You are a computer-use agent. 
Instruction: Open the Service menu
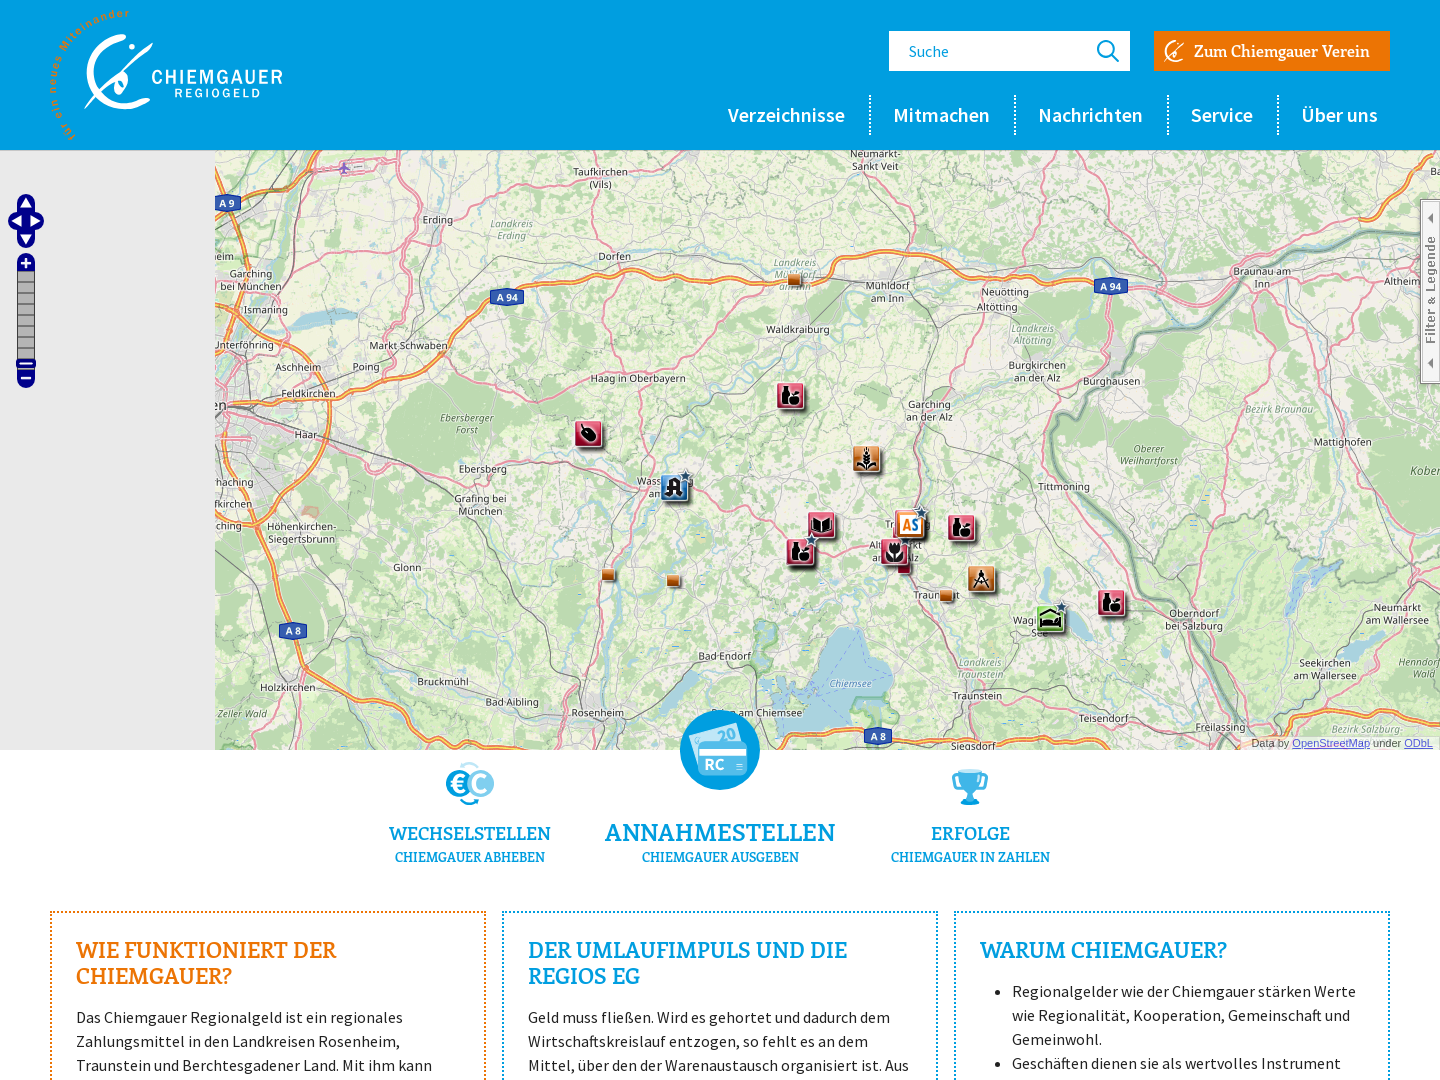(x=1221, y=115)
